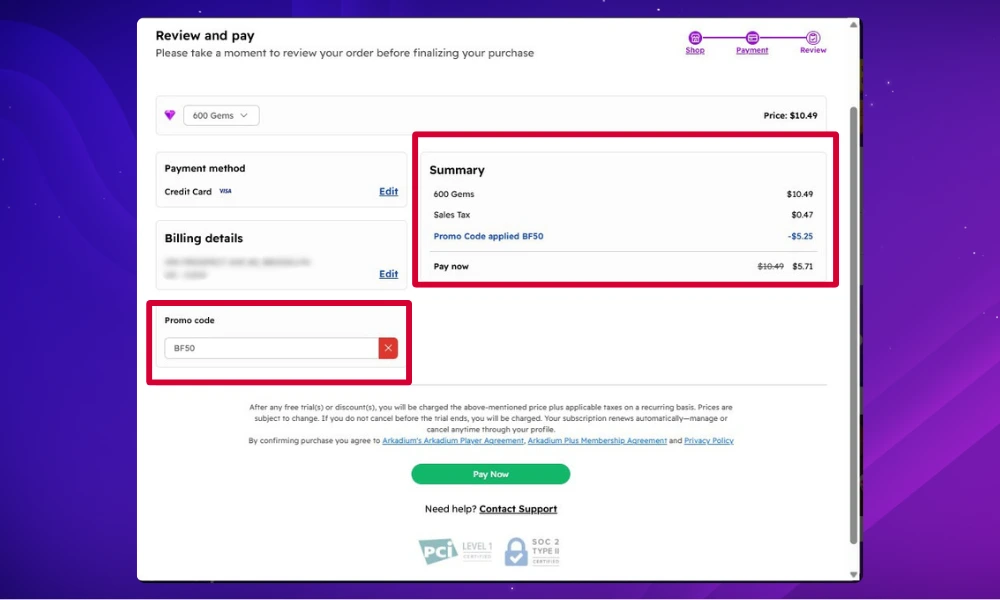The width and height of the screenshot is (1000, 600).
Task: Select the Payment step label
Action: coord(752,50)
